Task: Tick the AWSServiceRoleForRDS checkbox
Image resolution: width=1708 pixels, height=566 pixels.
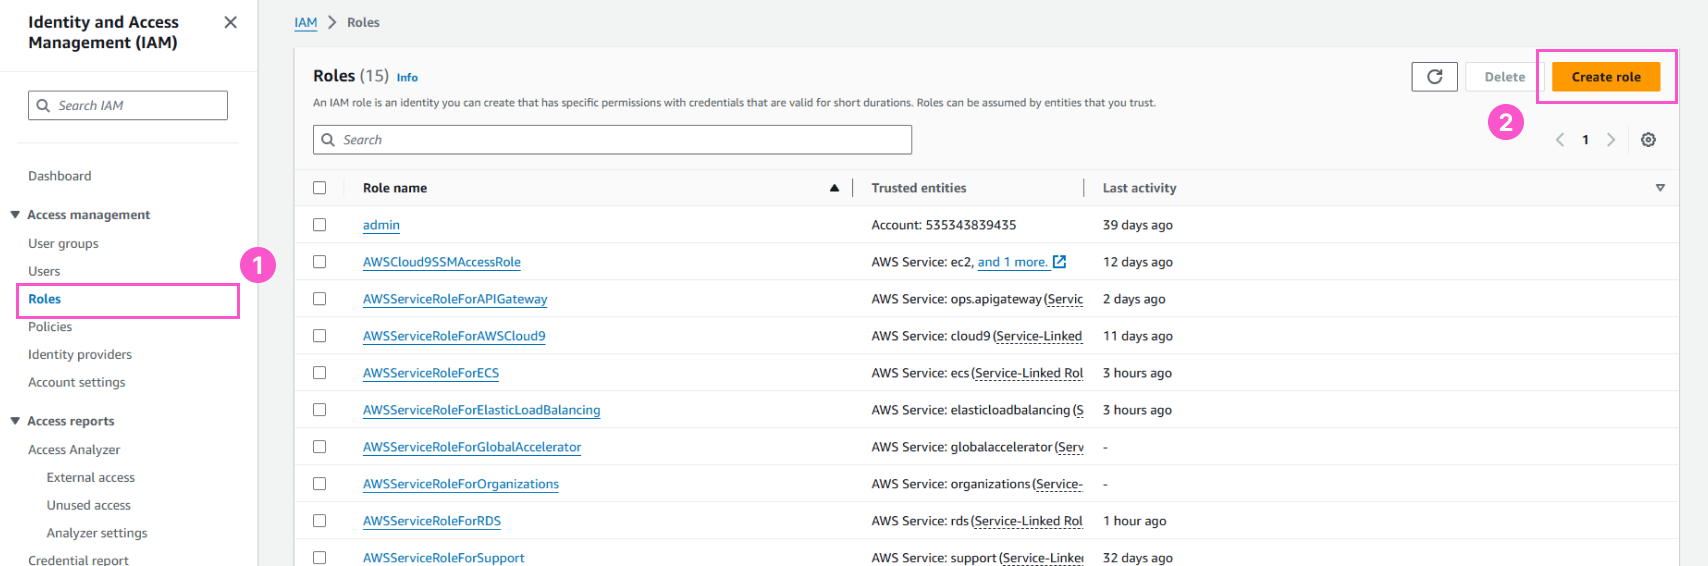Action: click(320, 521)
